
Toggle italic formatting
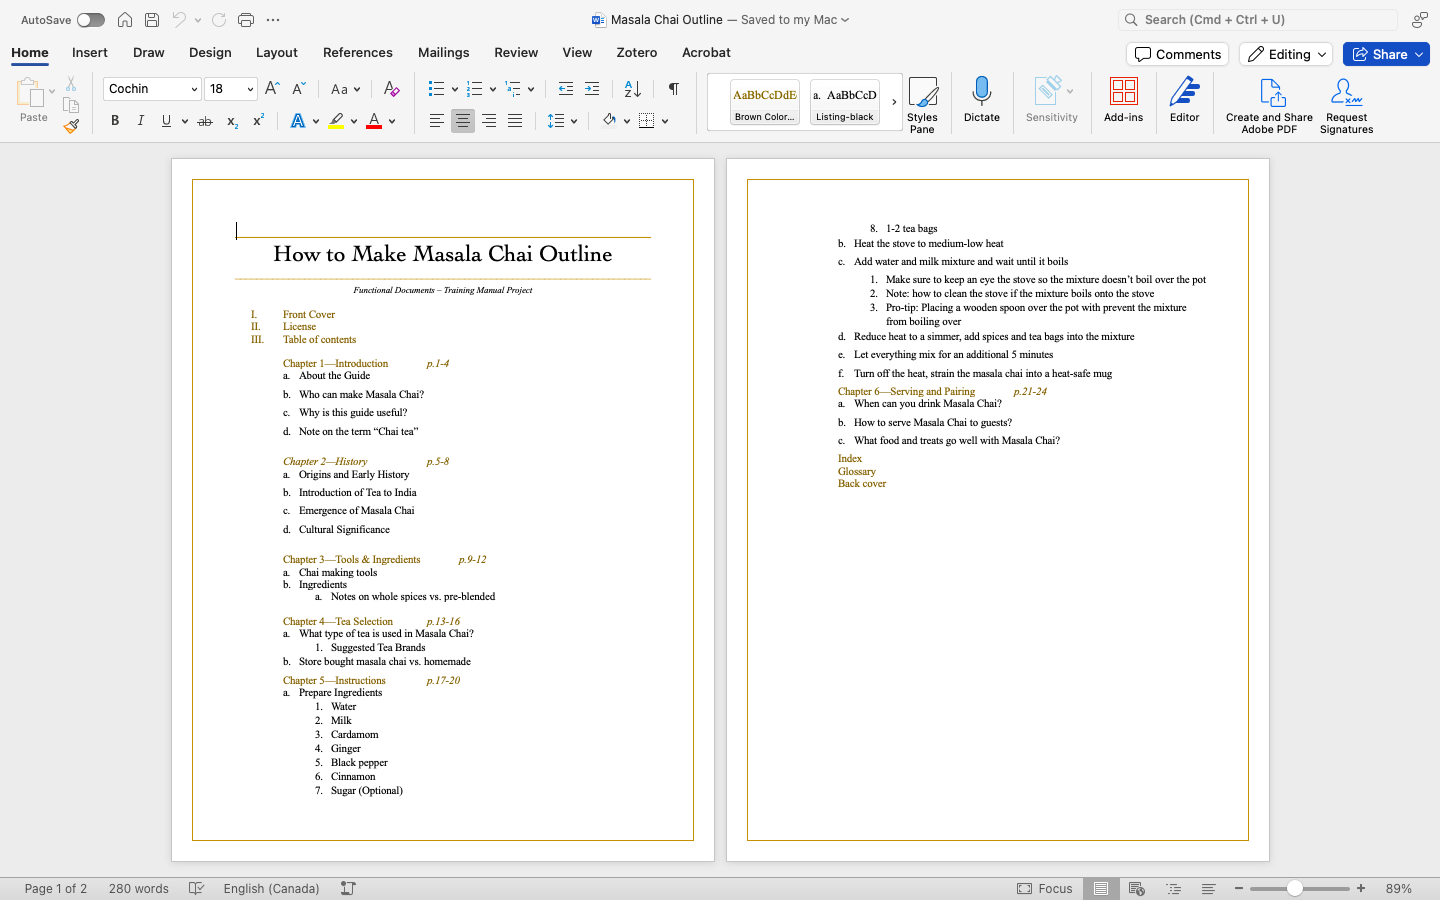pyautogui.click(x=141, y=121)
